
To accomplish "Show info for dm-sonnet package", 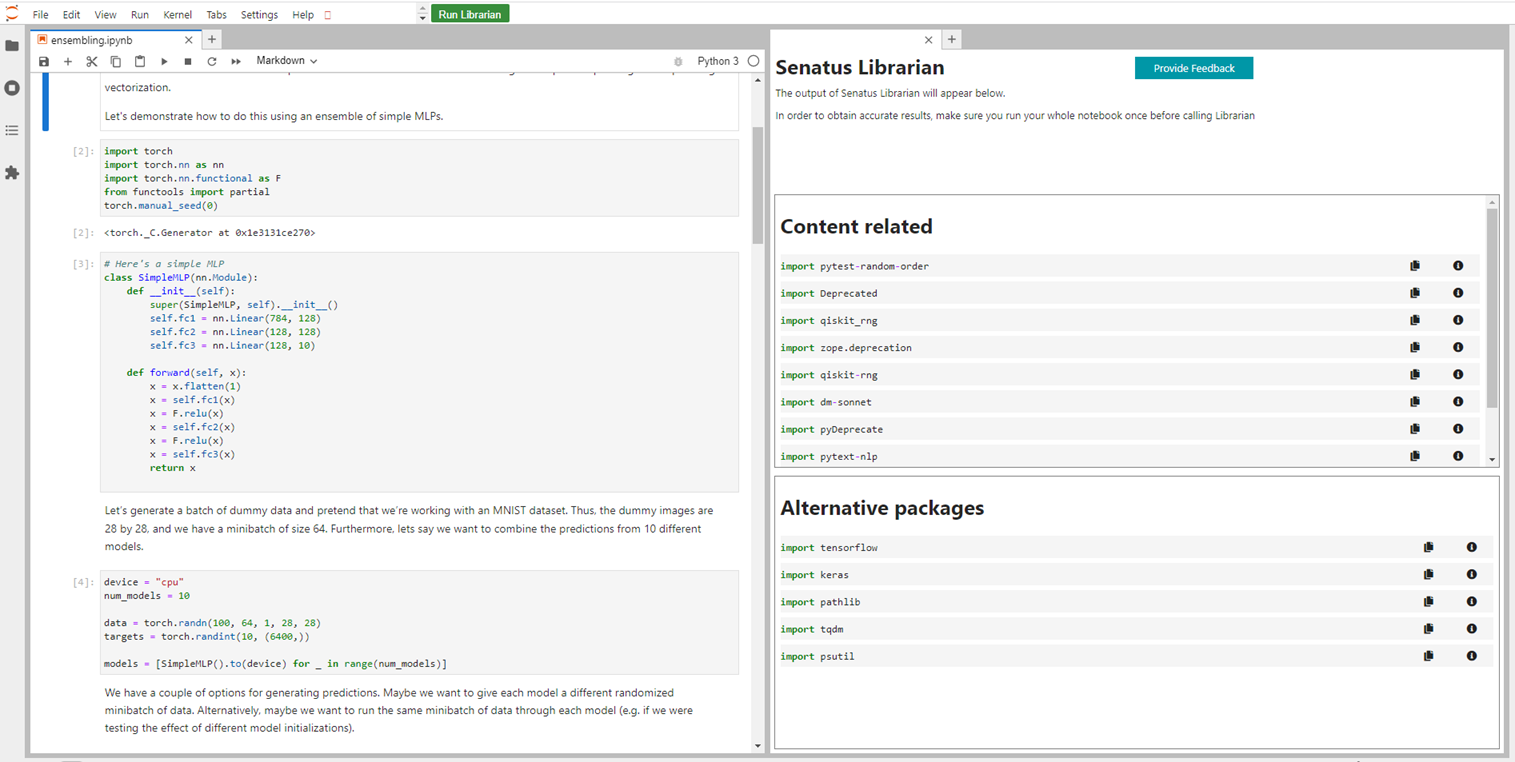I will [x=1458, y=401].
